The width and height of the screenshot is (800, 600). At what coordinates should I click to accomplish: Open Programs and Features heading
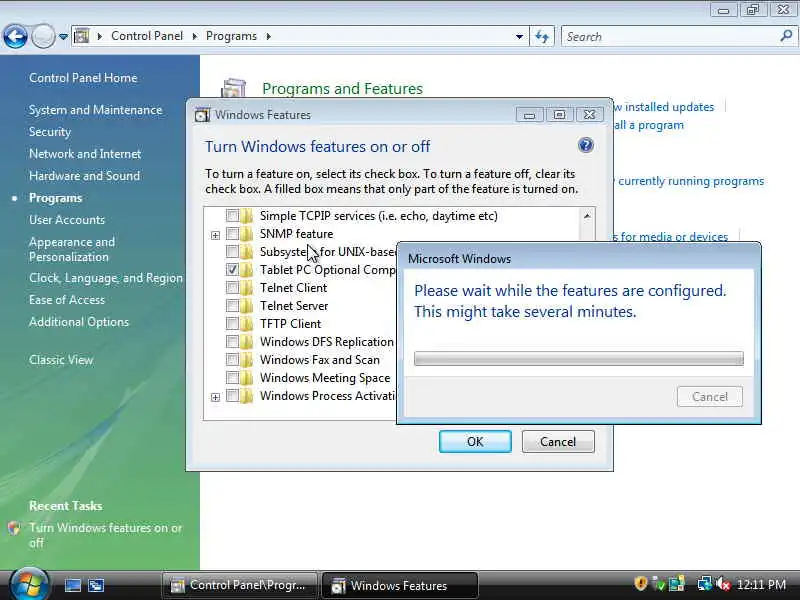coord(342,89)
